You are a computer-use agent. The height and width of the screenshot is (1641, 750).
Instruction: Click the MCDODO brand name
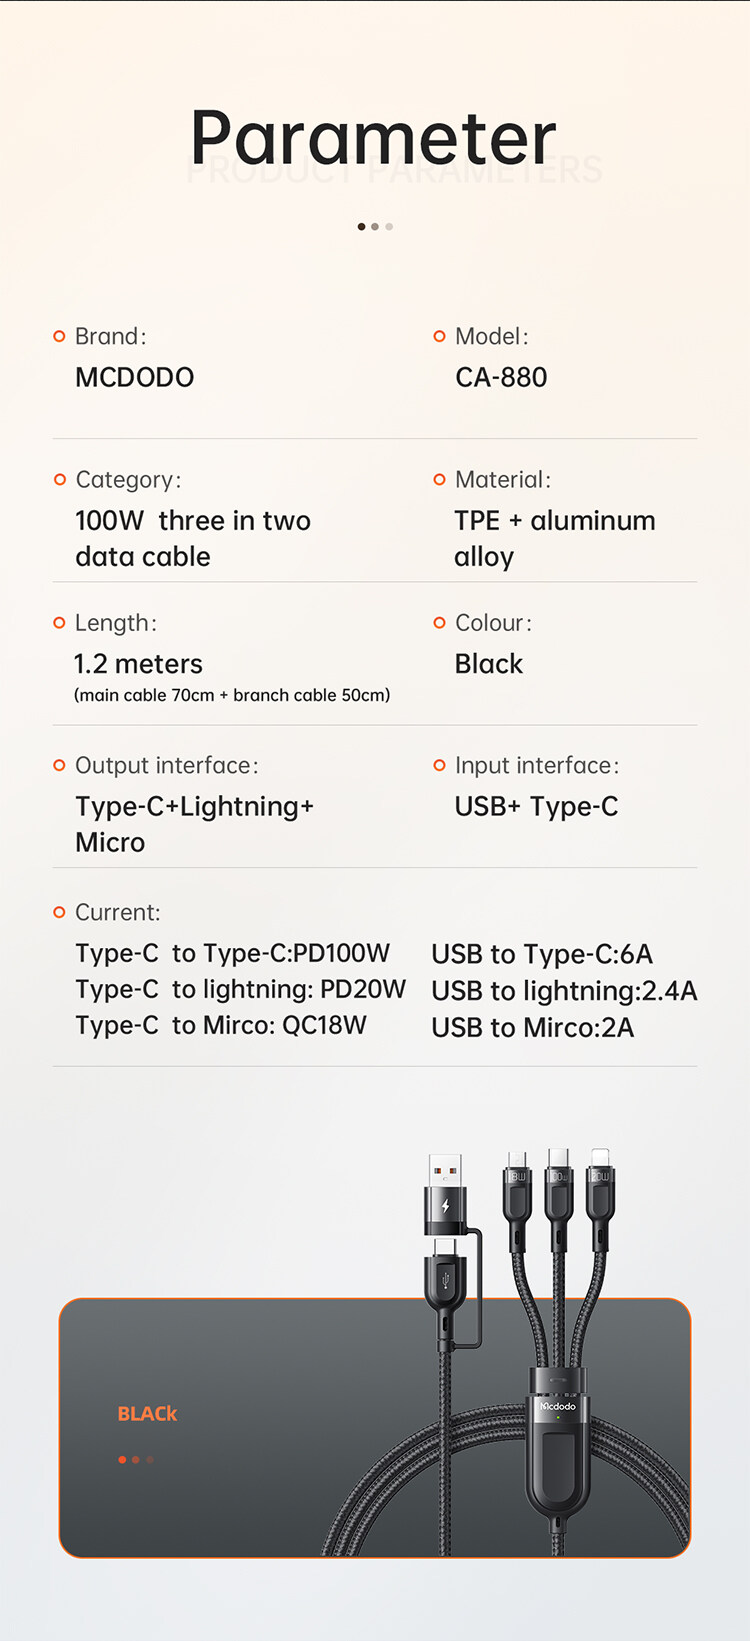coord(135,378)
